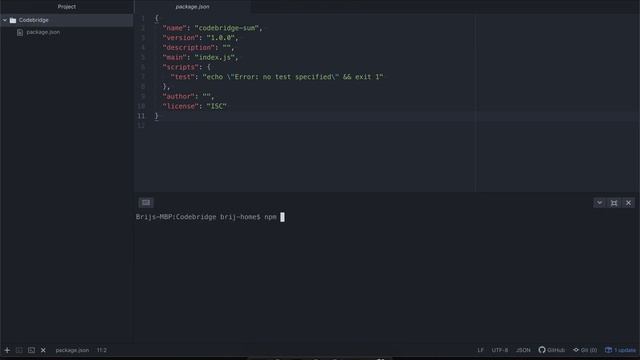Click line number 11 in the gutter
Image resolution: width=640 pixels, height=360 pixels.
tap(141, 116)
